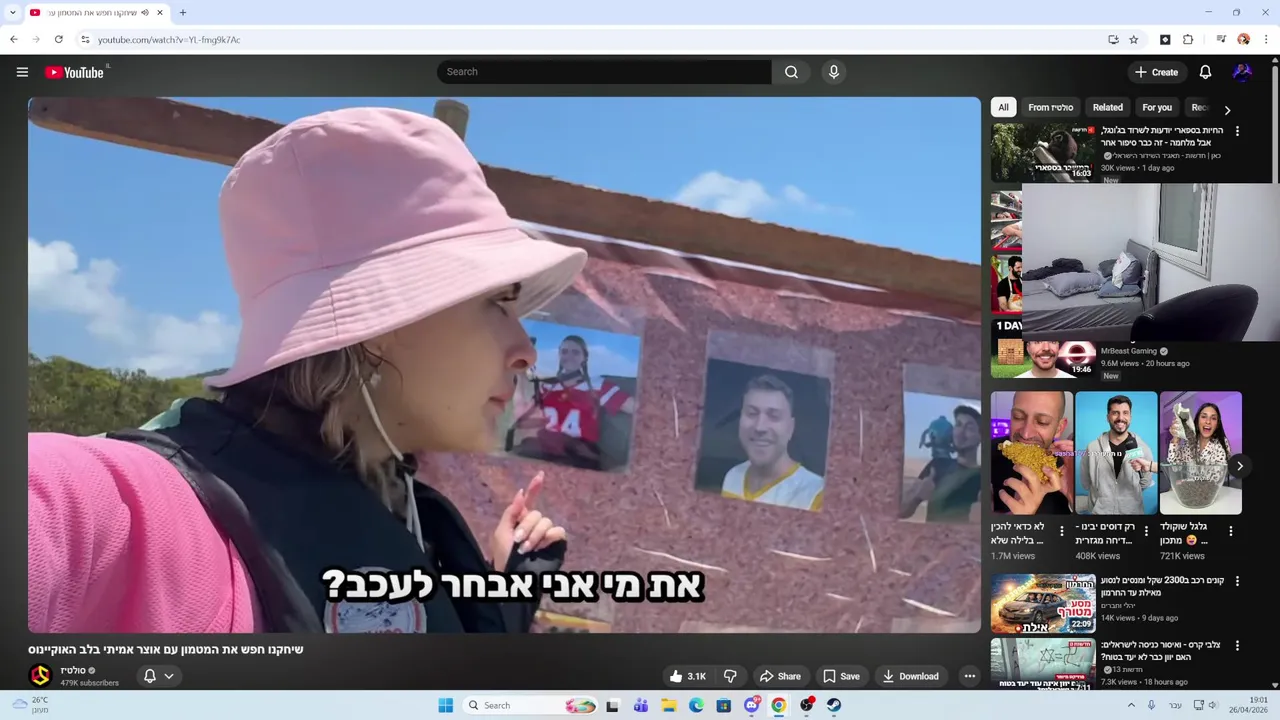Open the Chrome tab search dropdown
Image resolution: width=1280 pixels, height=720 pixels.
point(12,13)
